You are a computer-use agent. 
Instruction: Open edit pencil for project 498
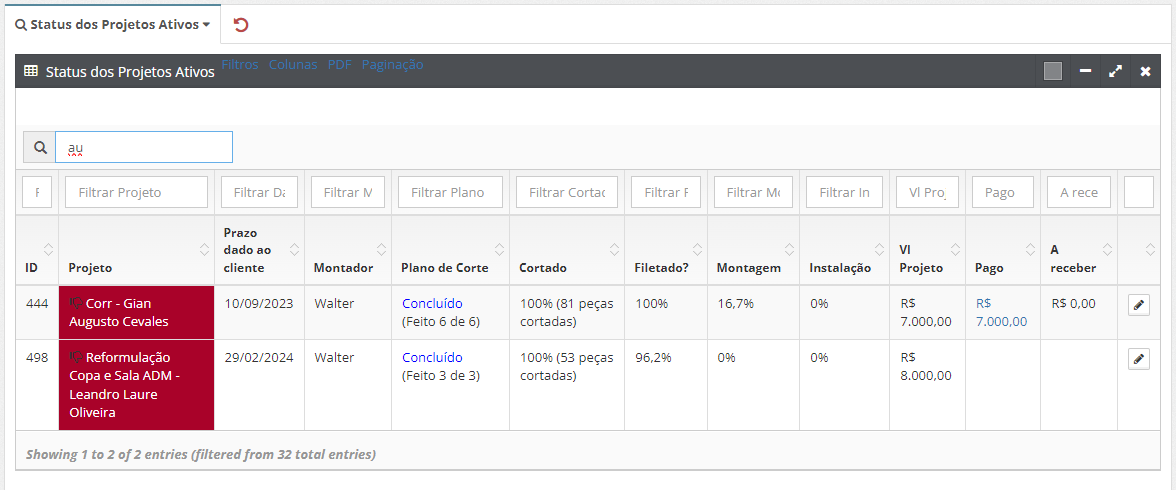click(1138, 359)
